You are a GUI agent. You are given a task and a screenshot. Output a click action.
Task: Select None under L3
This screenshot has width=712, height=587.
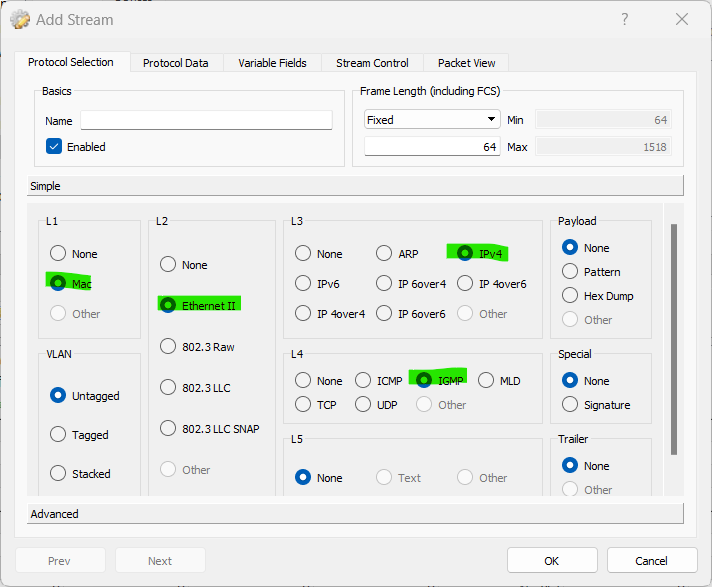(318, 253)
